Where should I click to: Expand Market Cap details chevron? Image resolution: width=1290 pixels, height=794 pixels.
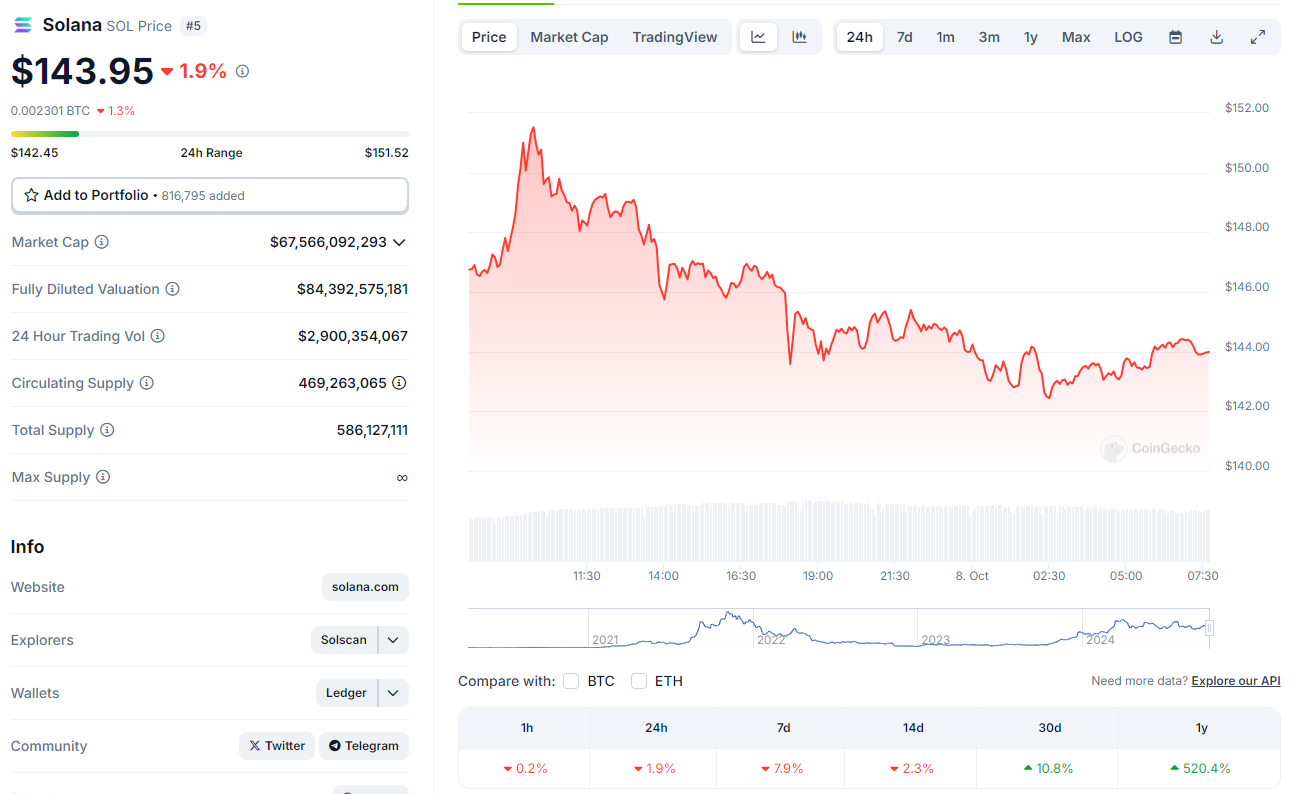click(399, 242)
